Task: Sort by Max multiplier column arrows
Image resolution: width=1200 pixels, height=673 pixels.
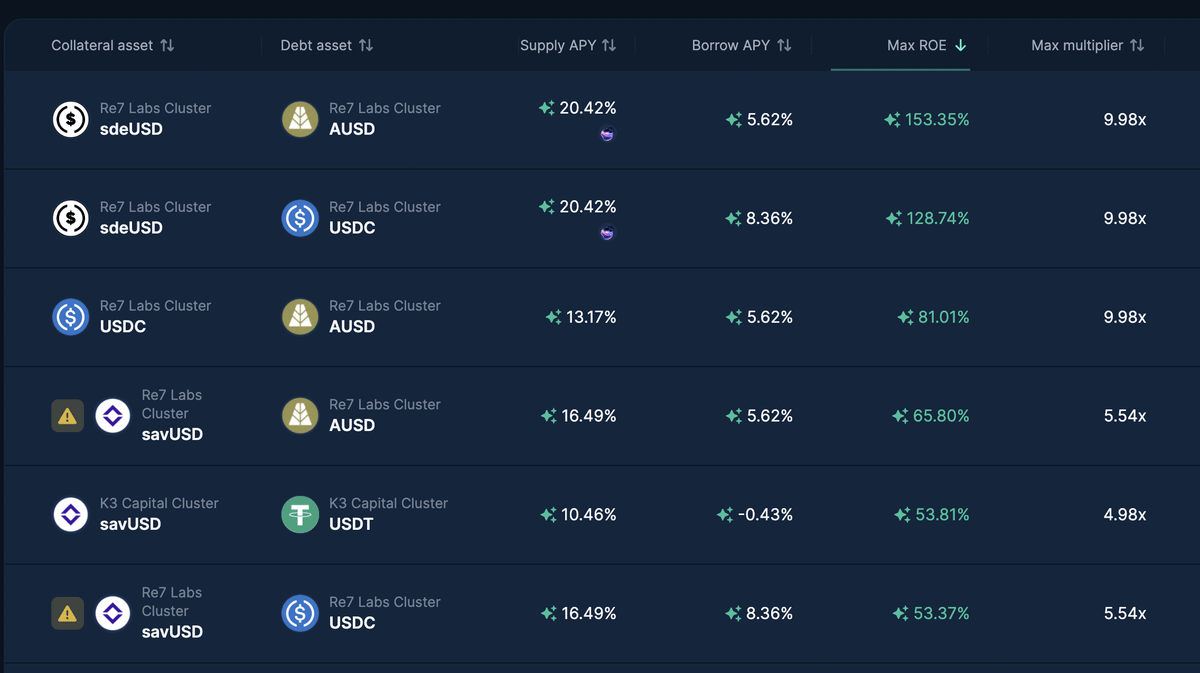Action: [1137, 45]
